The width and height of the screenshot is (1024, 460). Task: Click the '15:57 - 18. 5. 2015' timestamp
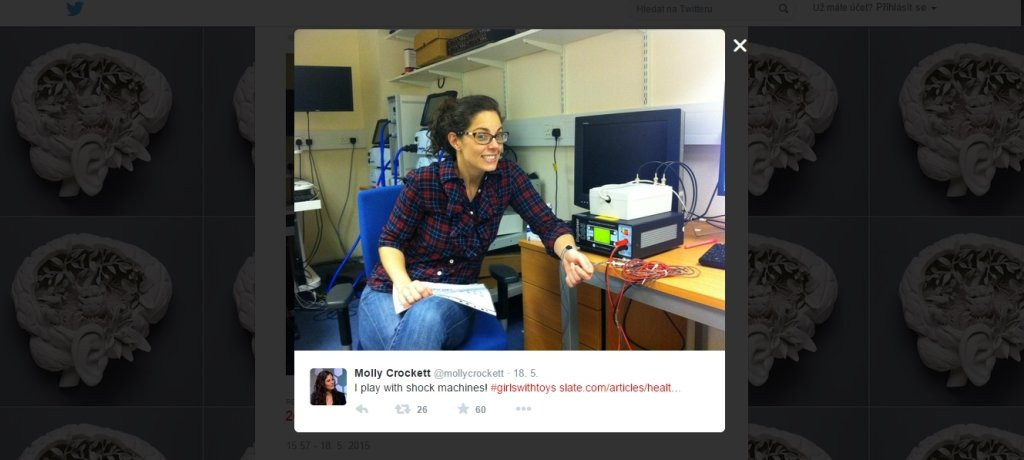coord(328,446)
